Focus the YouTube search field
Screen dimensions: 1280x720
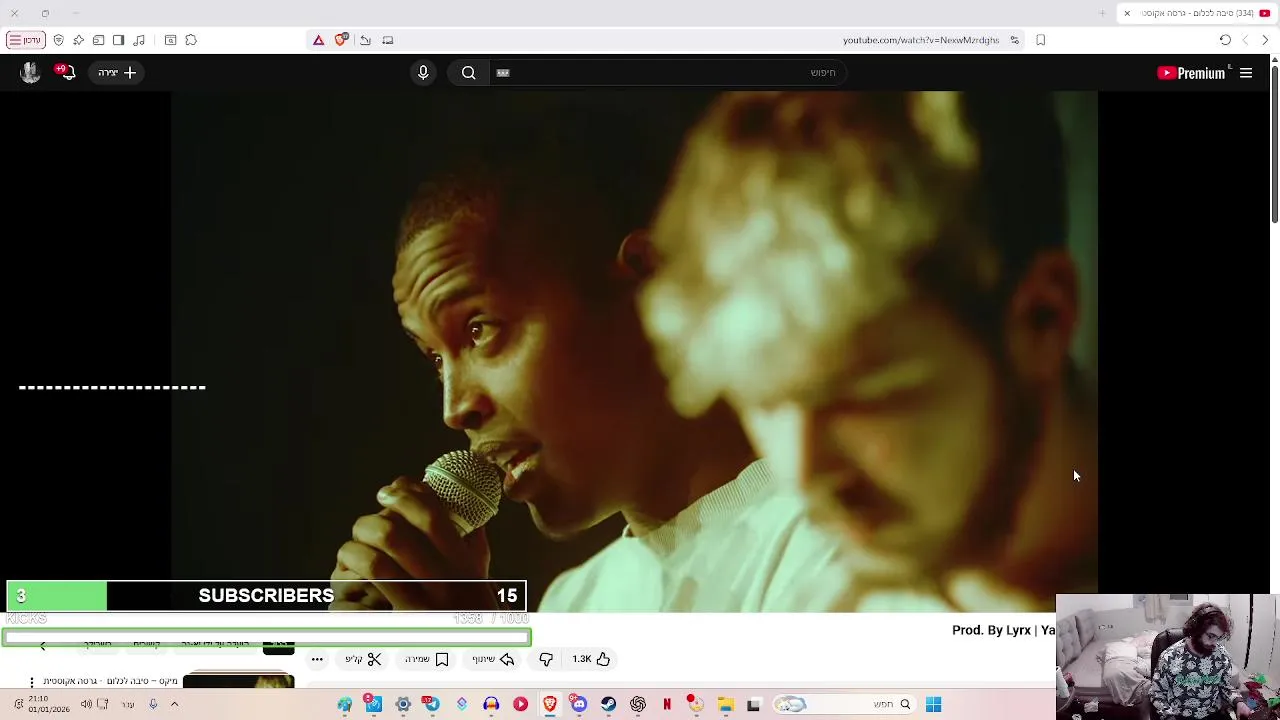coord(670,72)
